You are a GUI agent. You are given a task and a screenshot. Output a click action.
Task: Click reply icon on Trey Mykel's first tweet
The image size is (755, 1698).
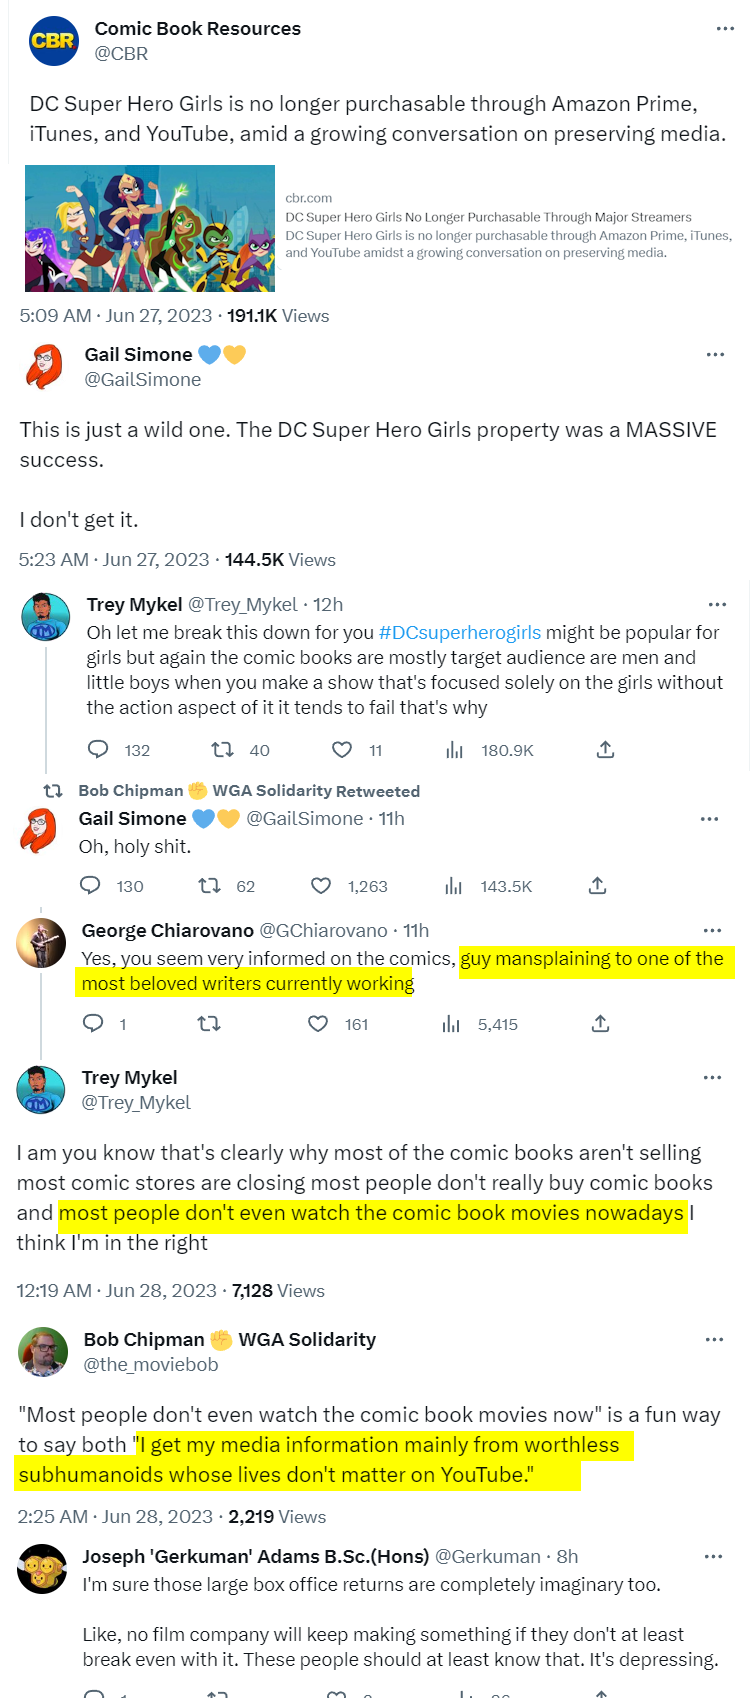point(98,750)
